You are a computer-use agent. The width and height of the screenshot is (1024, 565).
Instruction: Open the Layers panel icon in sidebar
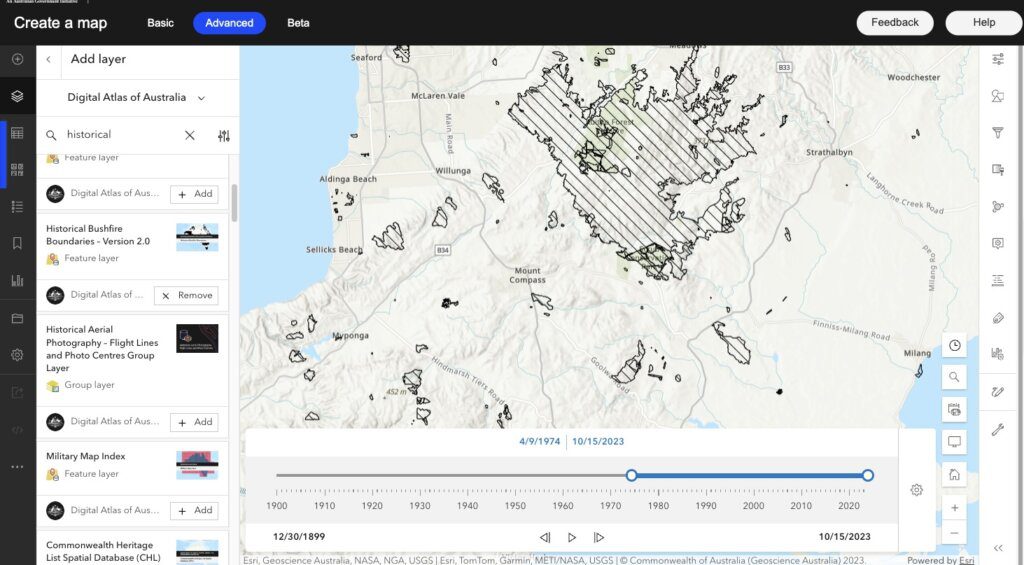17,96
